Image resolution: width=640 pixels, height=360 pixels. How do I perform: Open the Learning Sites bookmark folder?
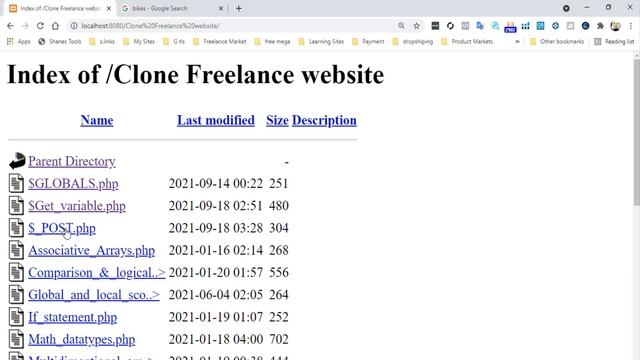click(x=321, y=41)
